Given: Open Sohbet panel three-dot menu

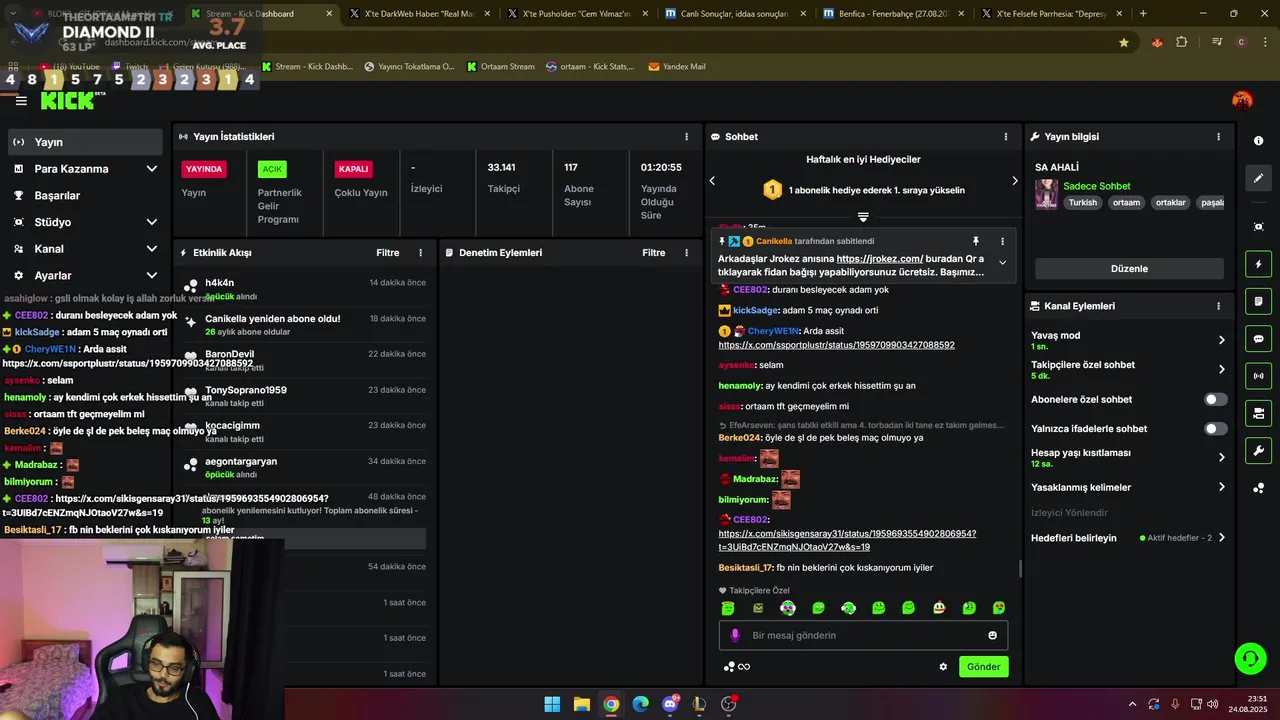Looking at the screenshot, I should tap(1006, 137).
